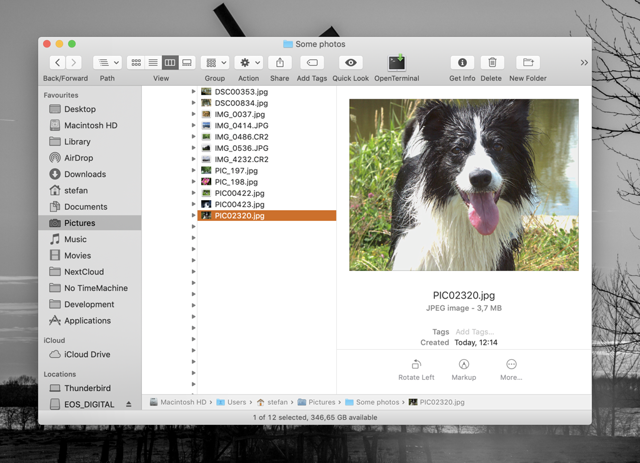Select Thunderbird under Locations

tap(90, 388)
